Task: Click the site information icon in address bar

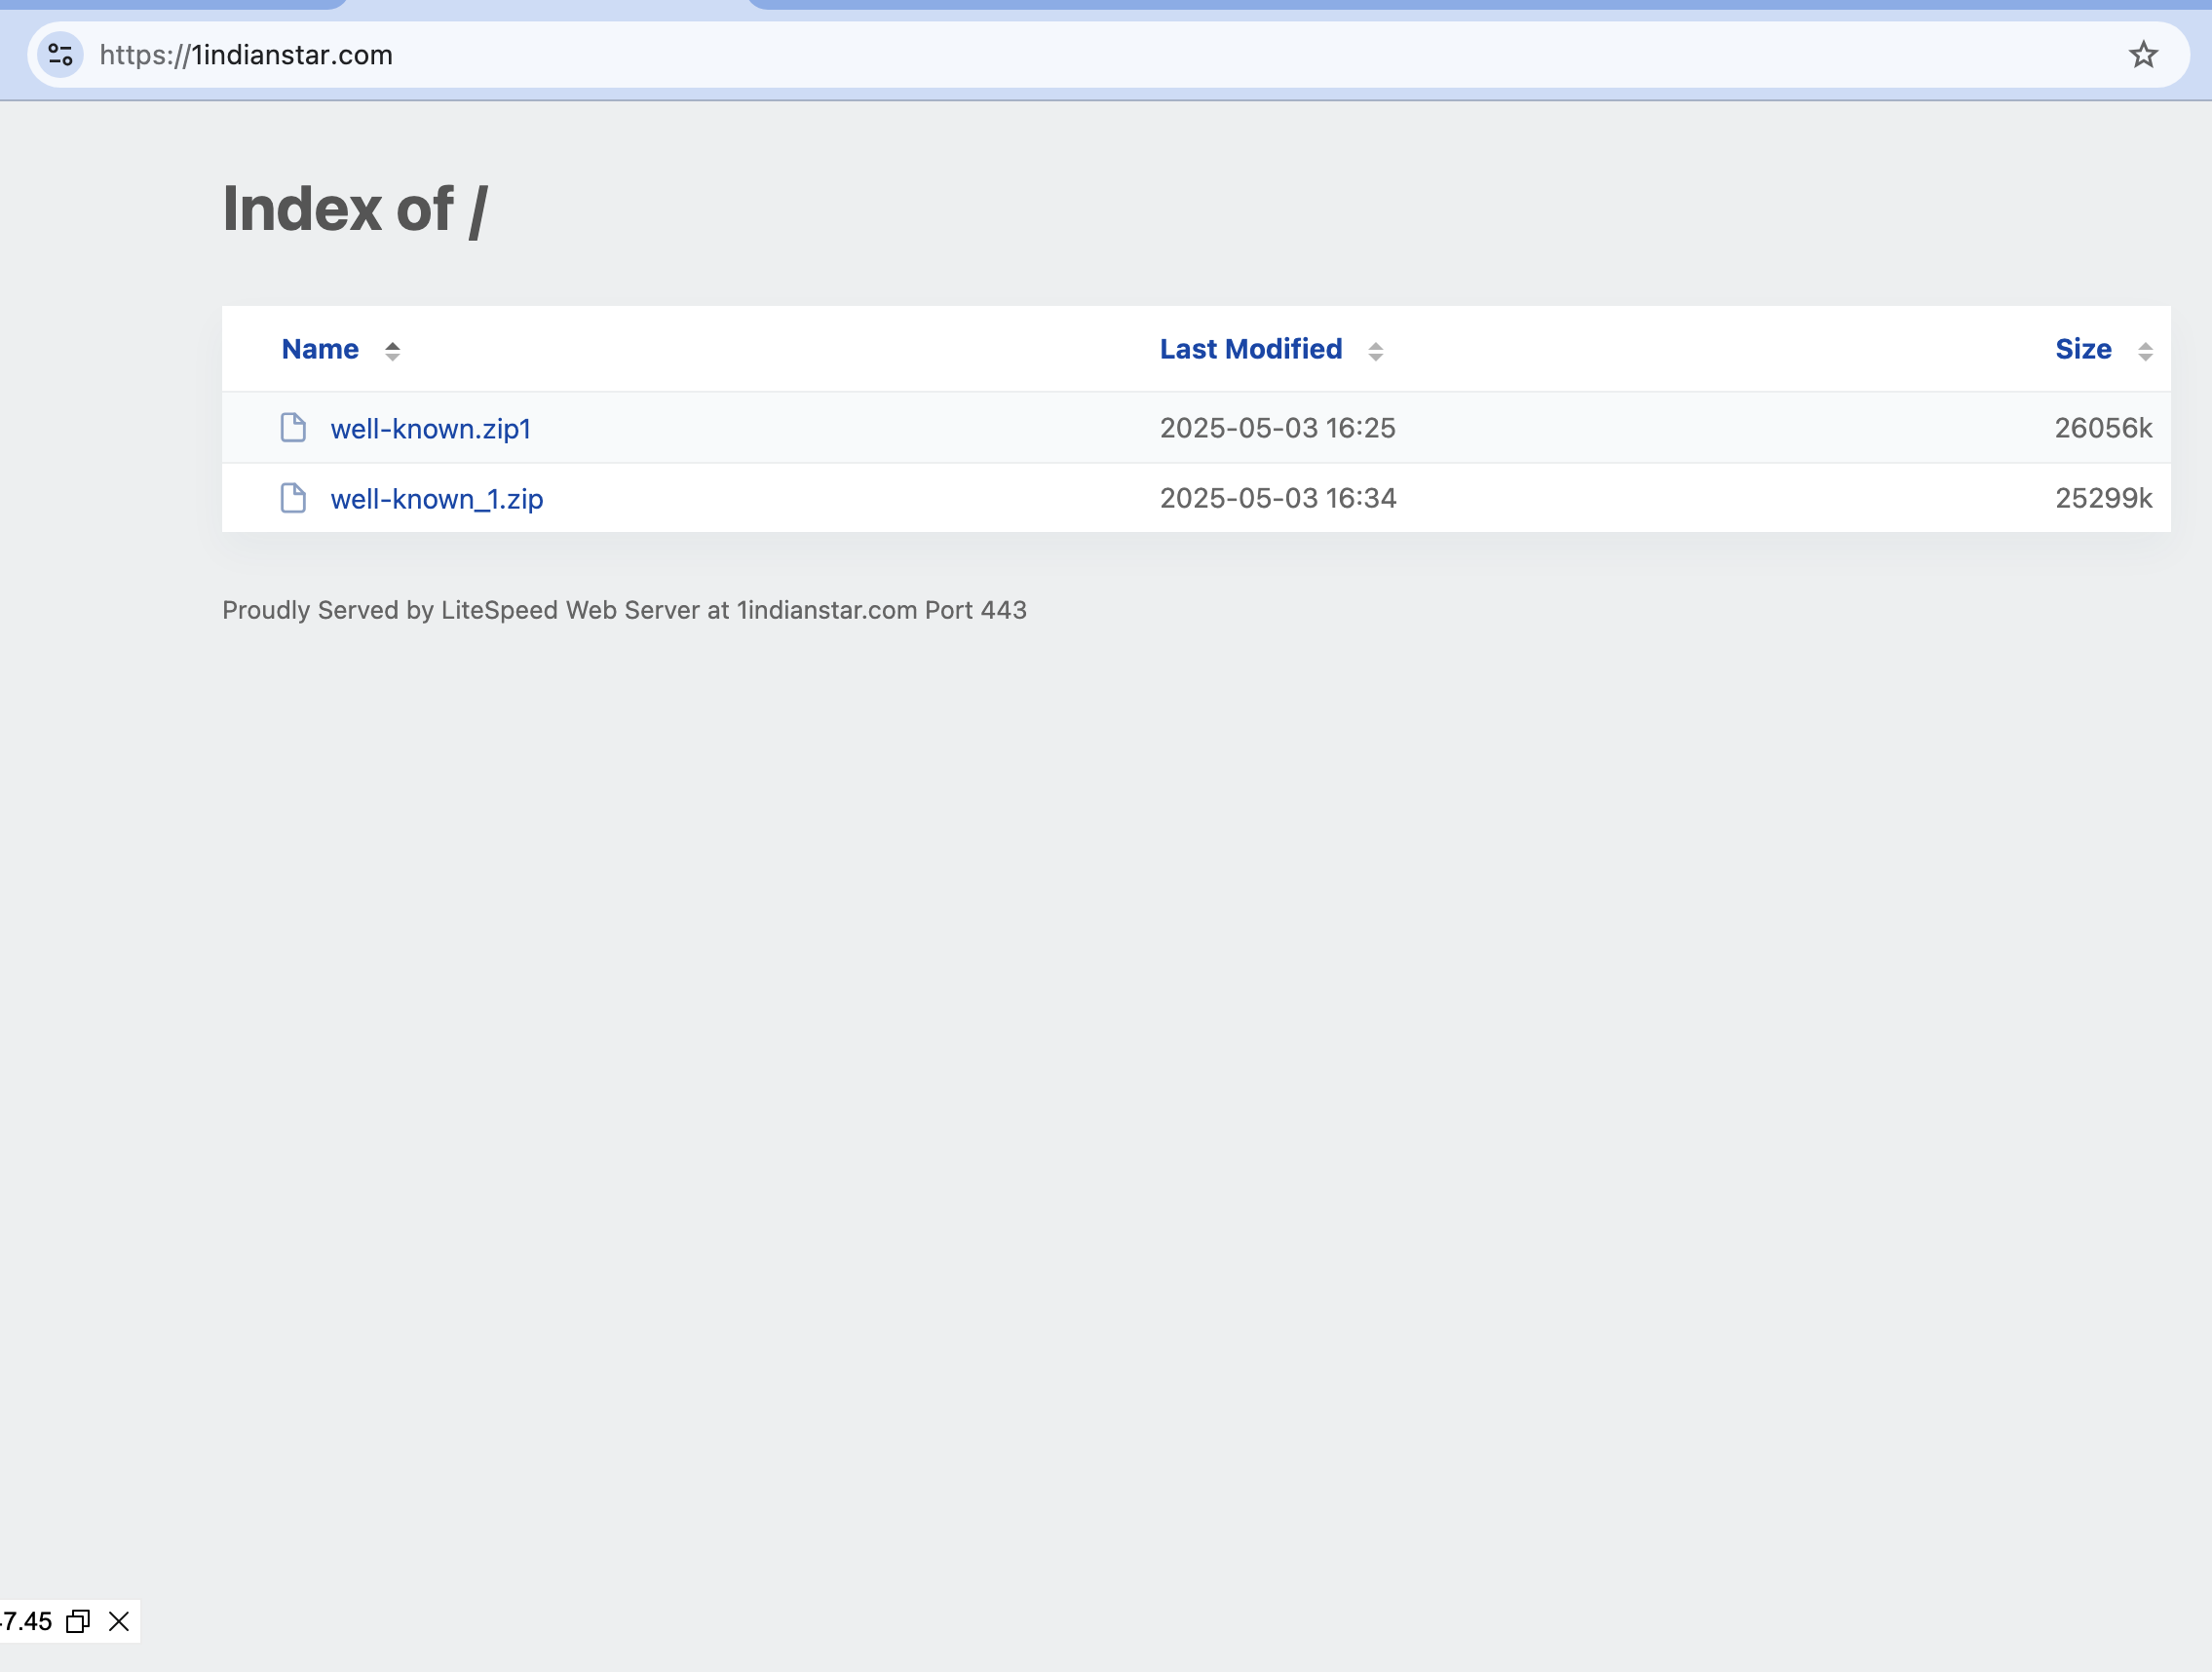Action: 60,55
